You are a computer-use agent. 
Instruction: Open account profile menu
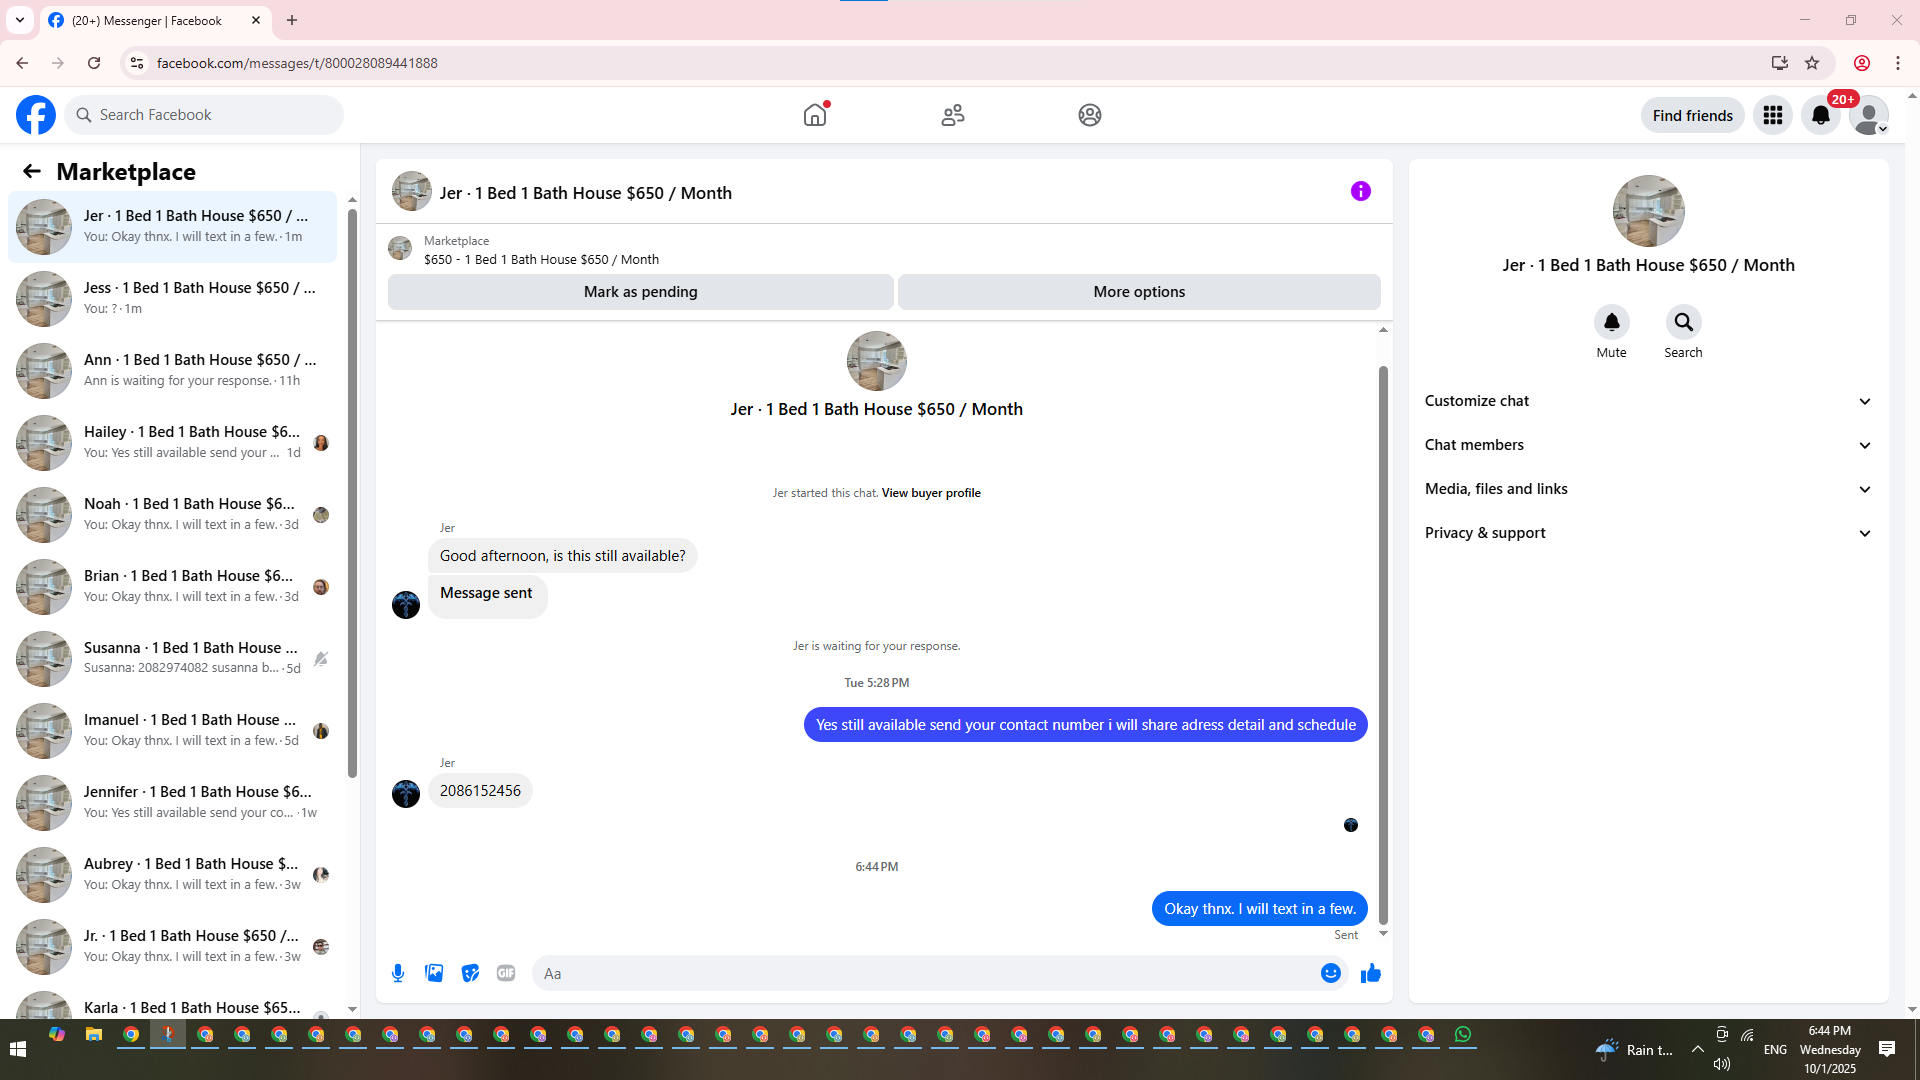click(x=1869, y=115)
